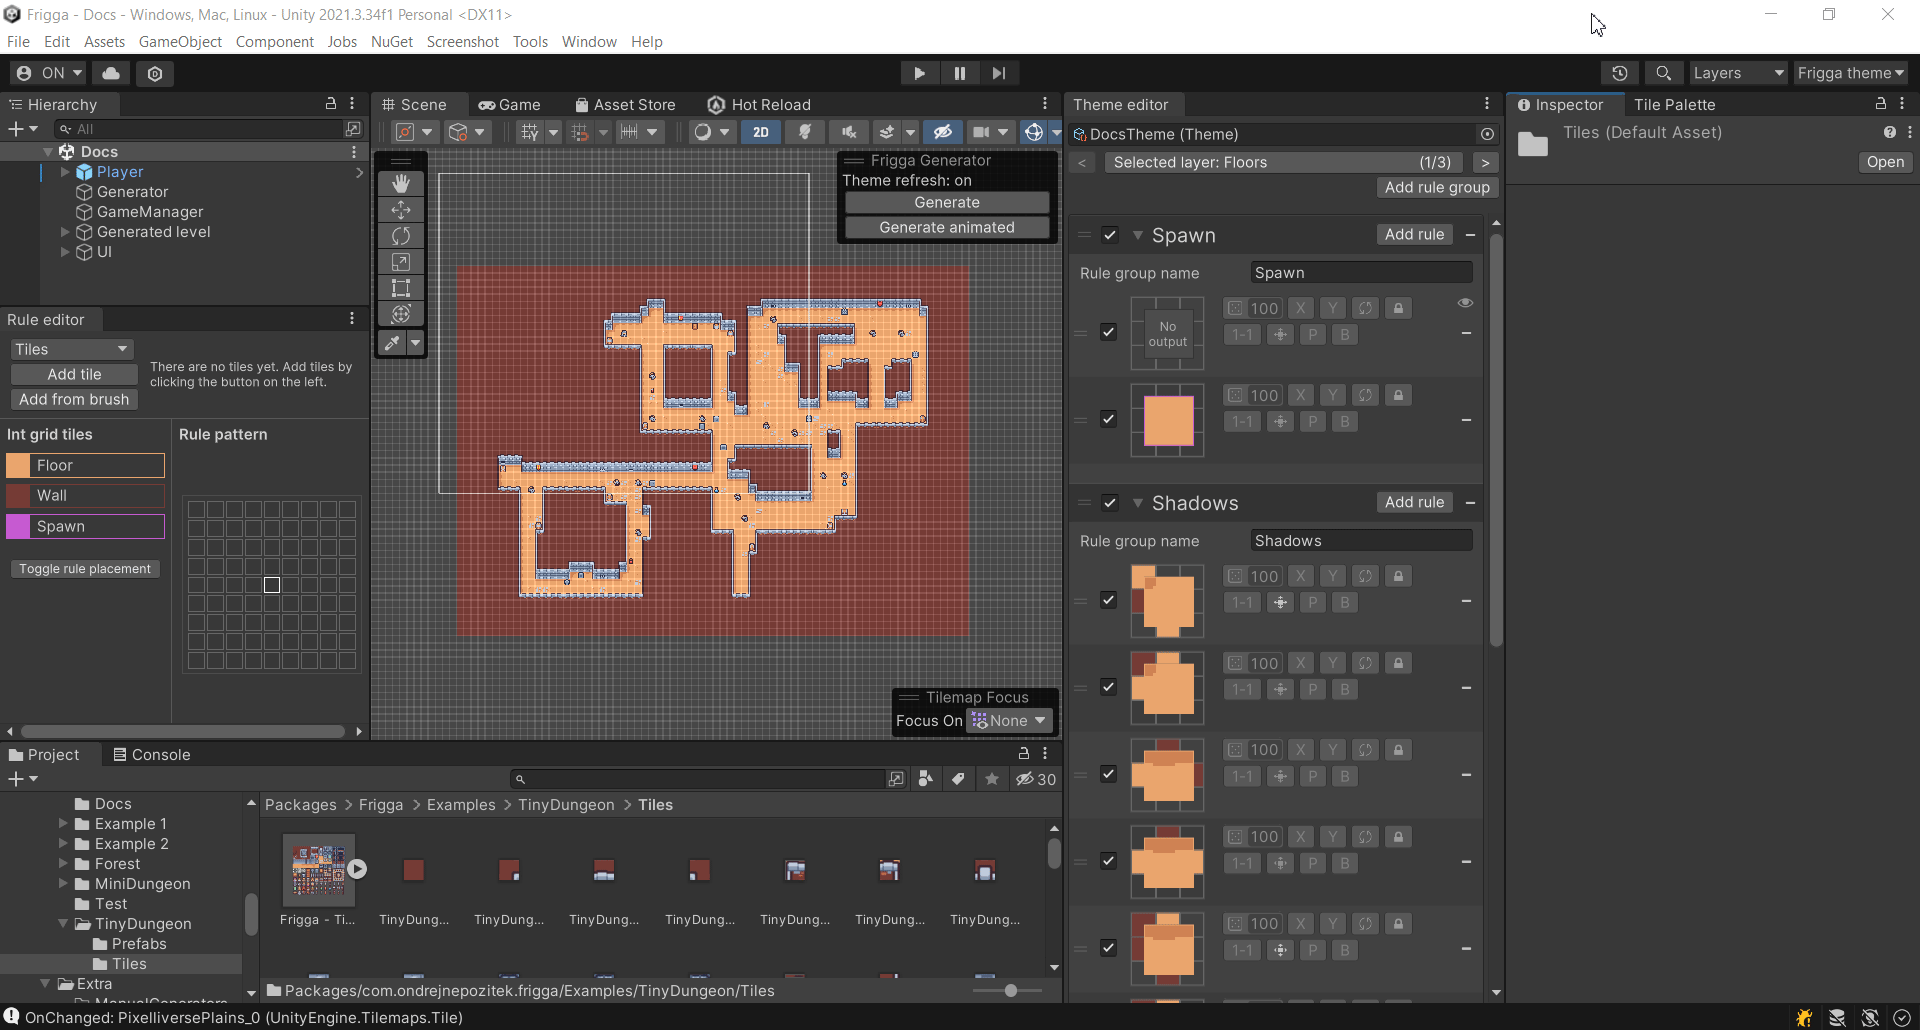Open the Tiles dropdown in Rule editor
Viewport: 1920px width, 1030px height.
point(72,349)
